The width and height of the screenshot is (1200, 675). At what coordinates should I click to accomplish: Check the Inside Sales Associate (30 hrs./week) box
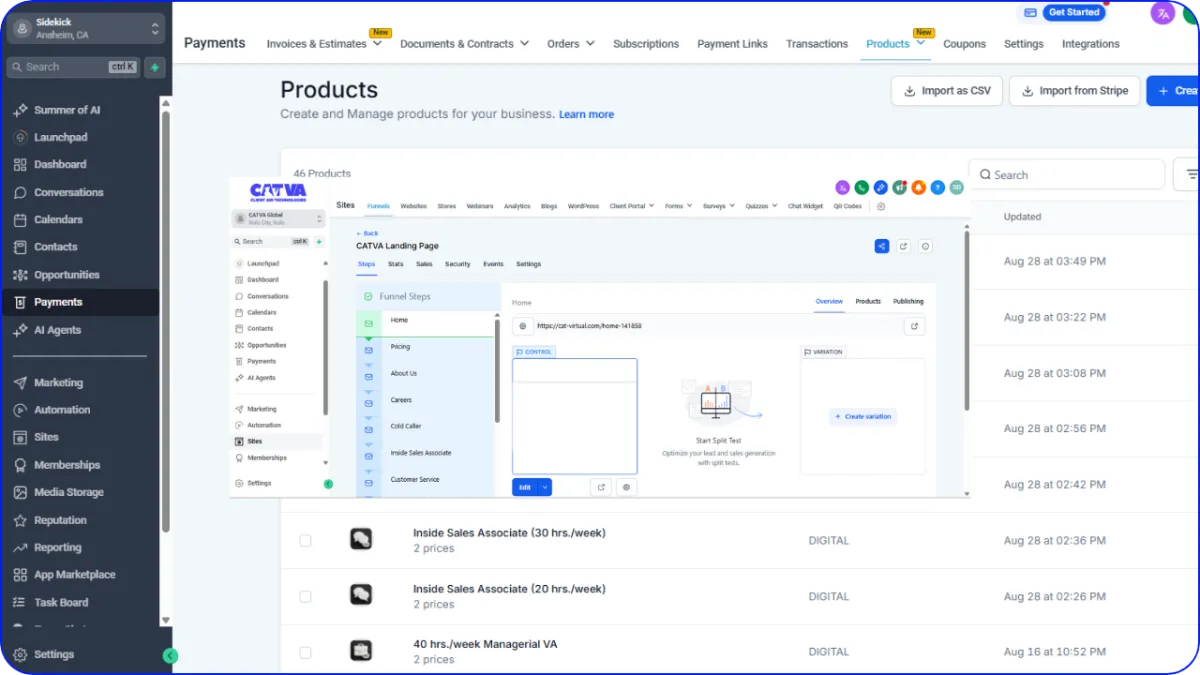pyautogui.click(x=305, y=540)
